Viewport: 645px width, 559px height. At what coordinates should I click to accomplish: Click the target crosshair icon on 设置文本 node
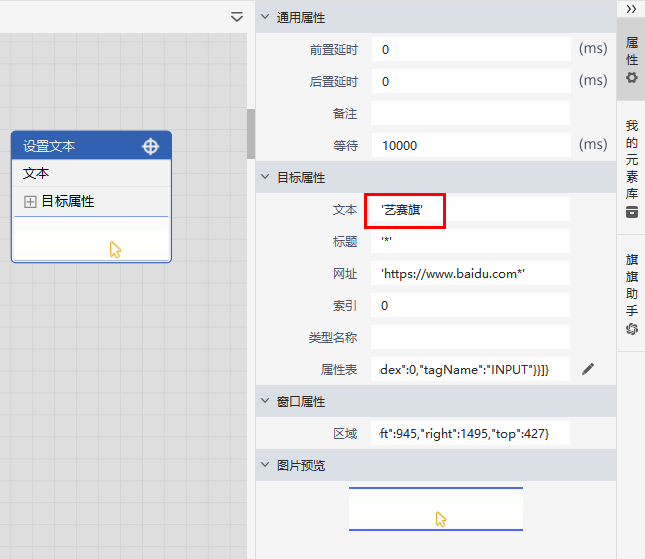tap(150, 146)
